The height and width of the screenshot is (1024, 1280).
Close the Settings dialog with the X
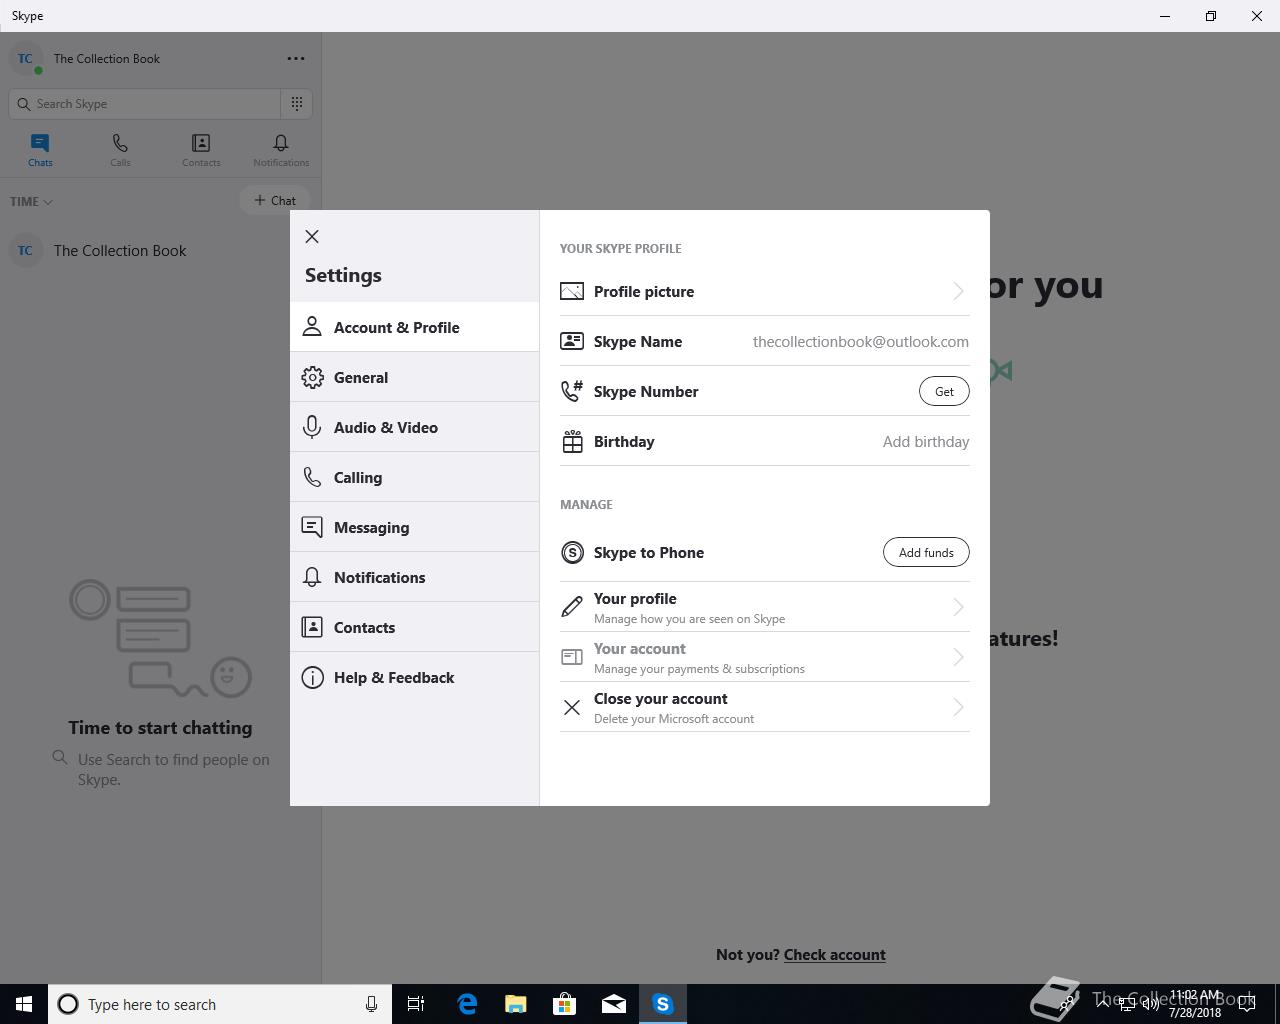[312, 237]
